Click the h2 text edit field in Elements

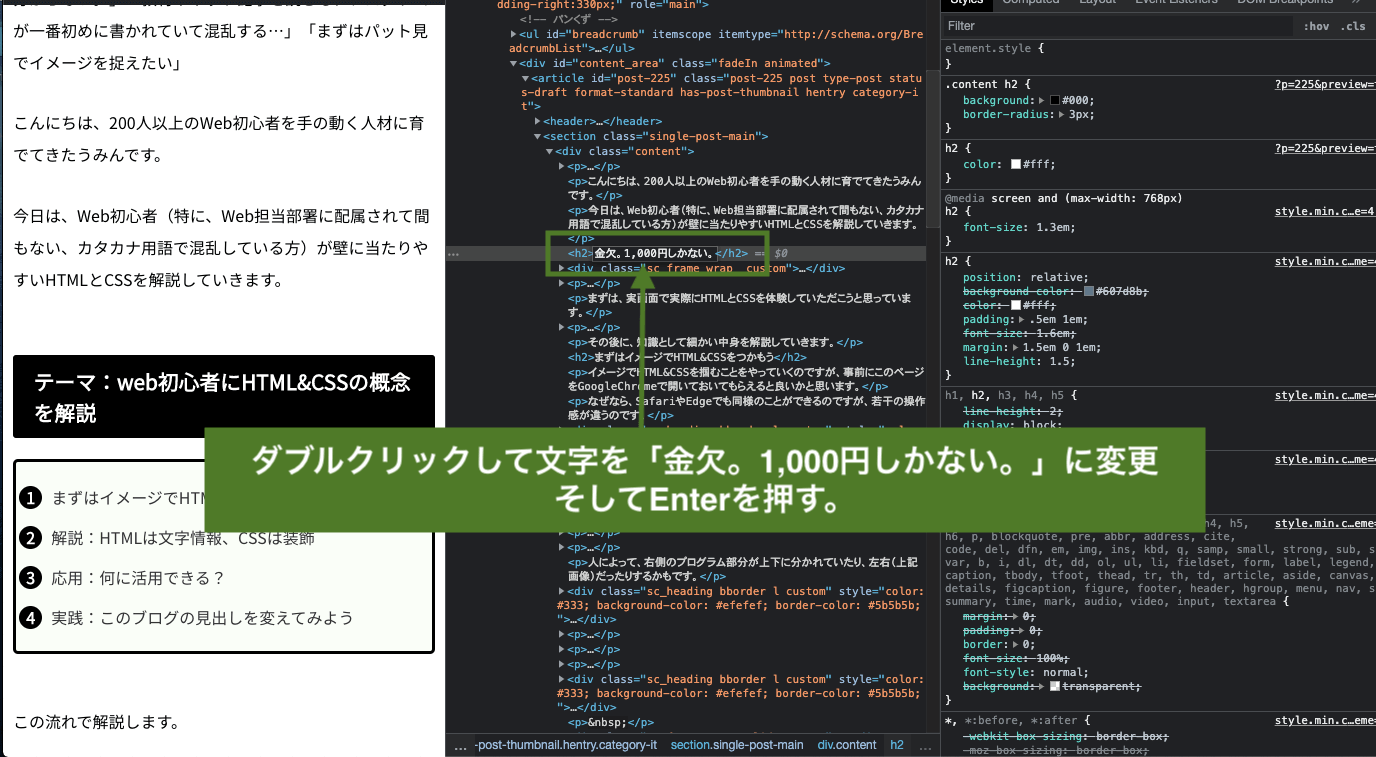(654, 253)
